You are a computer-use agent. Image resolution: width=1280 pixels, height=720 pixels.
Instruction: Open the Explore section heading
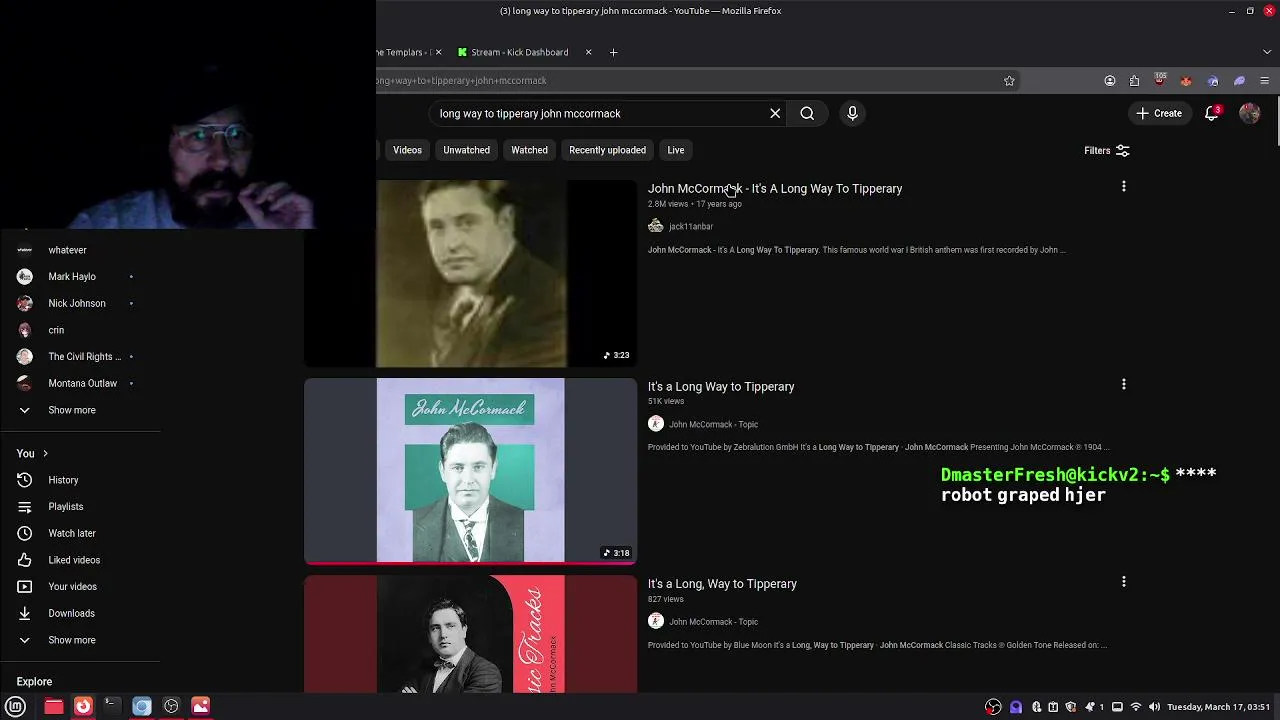point(34,682)
